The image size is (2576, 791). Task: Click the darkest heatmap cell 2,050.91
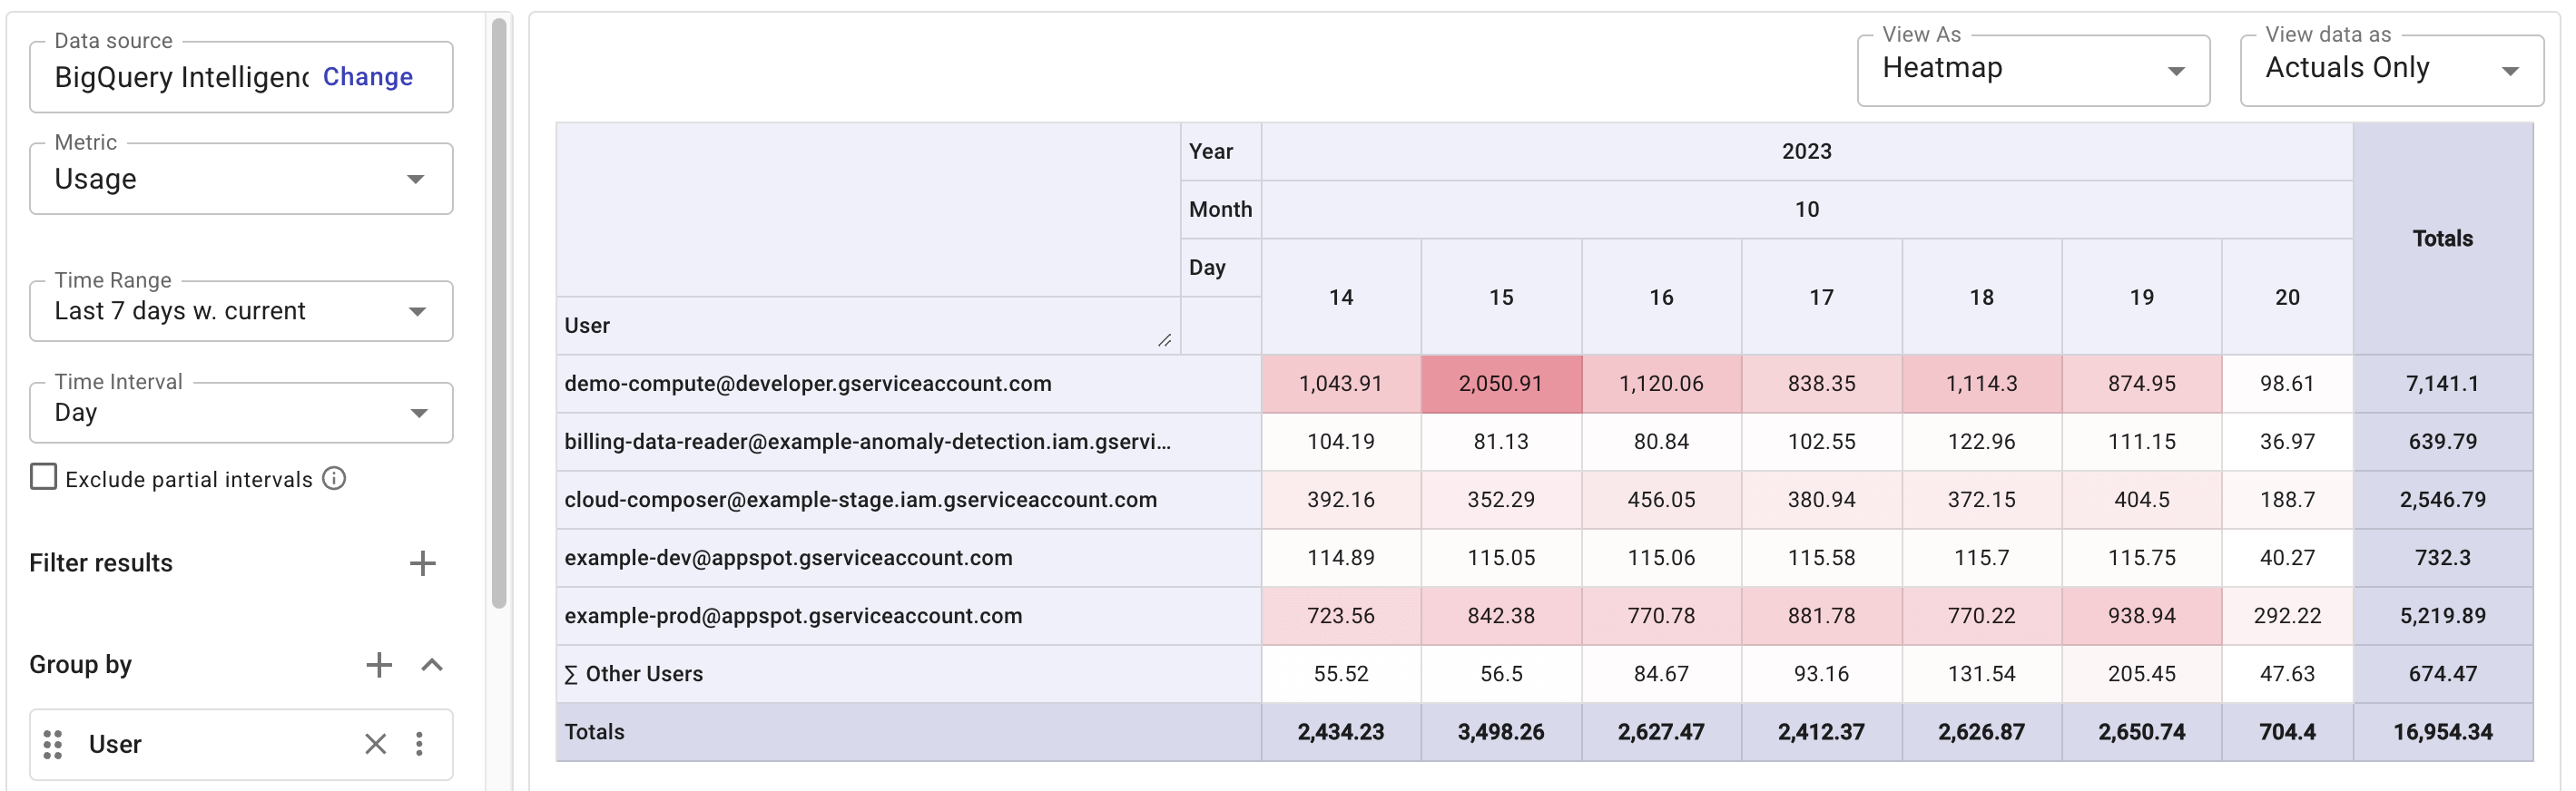(1500, 384)
